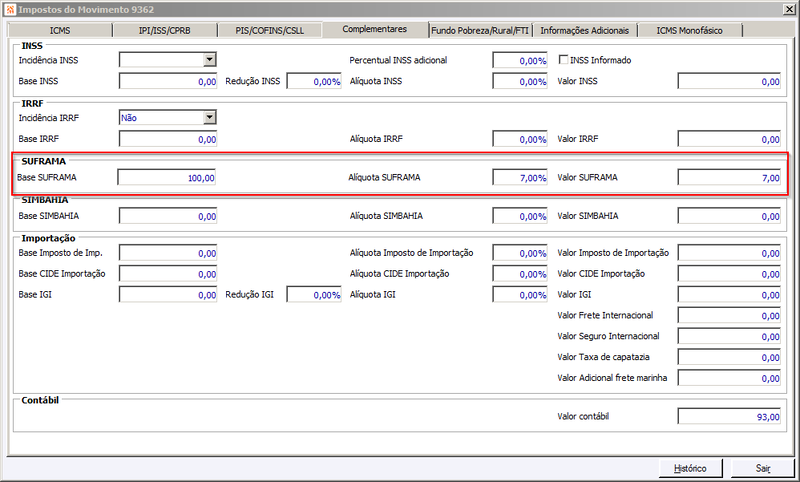Viewport: 800px width, 482px height.
Task: Select the Alíquota IRRF field
Action: tap(520, 139)
